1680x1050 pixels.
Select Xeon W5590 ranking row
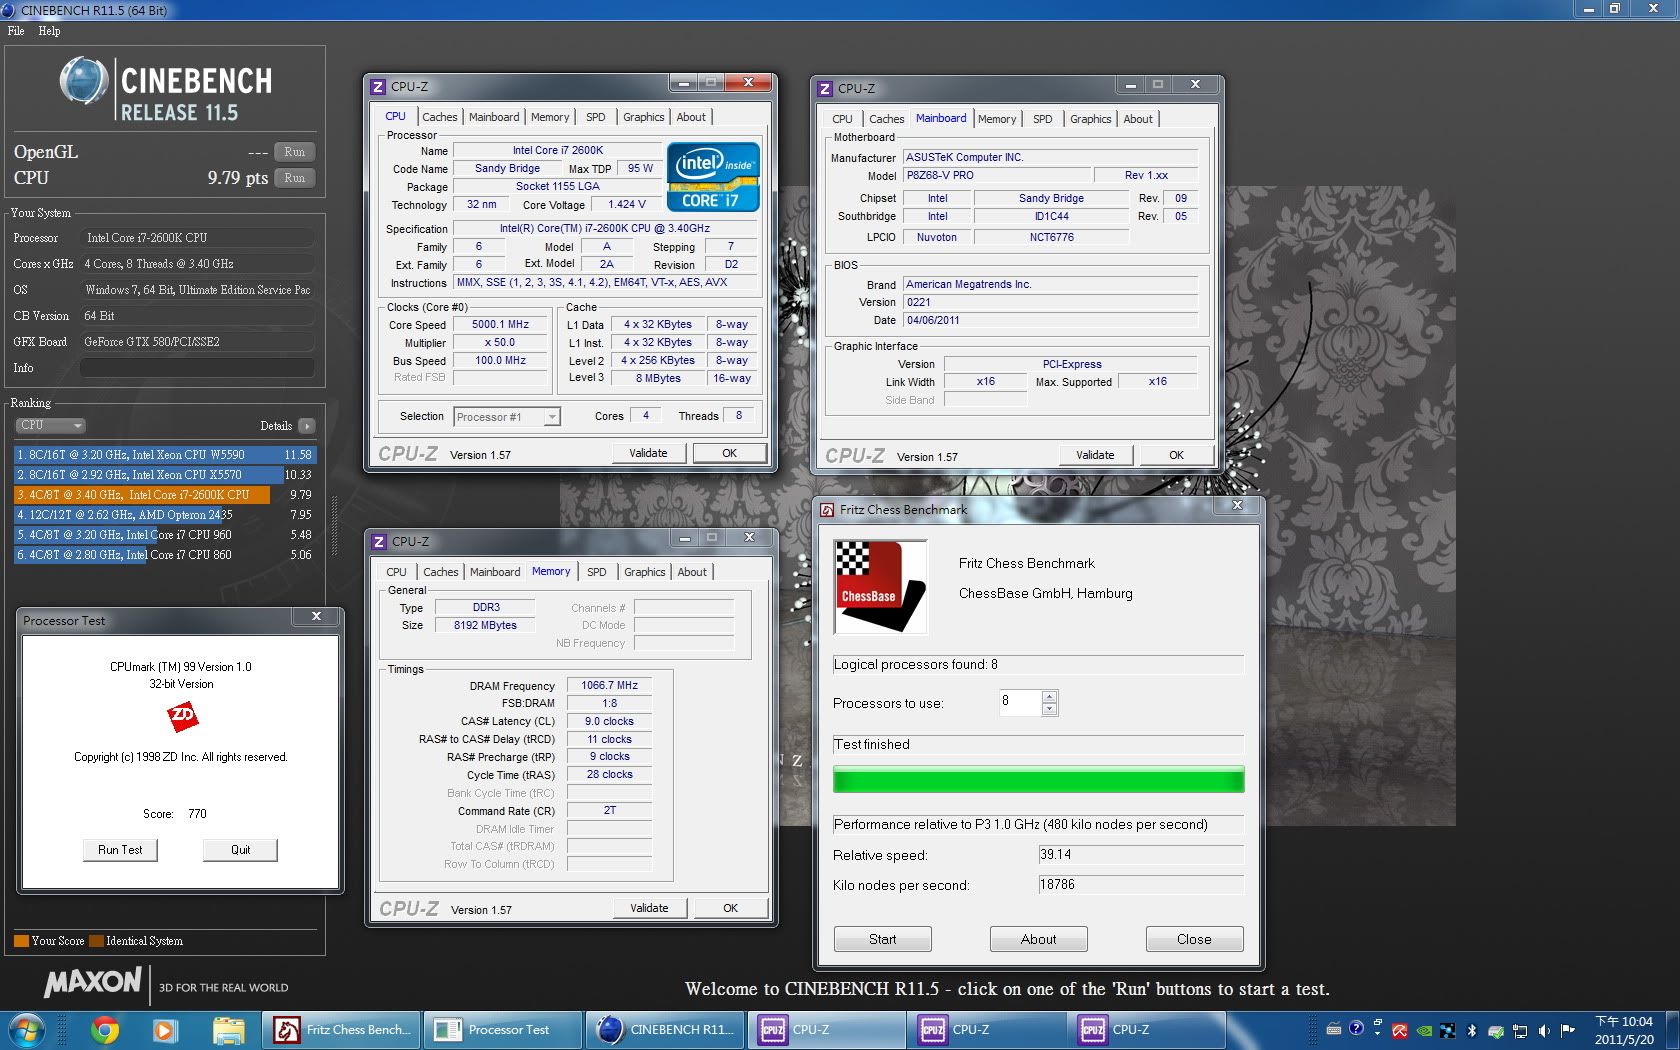click(164, 455)
